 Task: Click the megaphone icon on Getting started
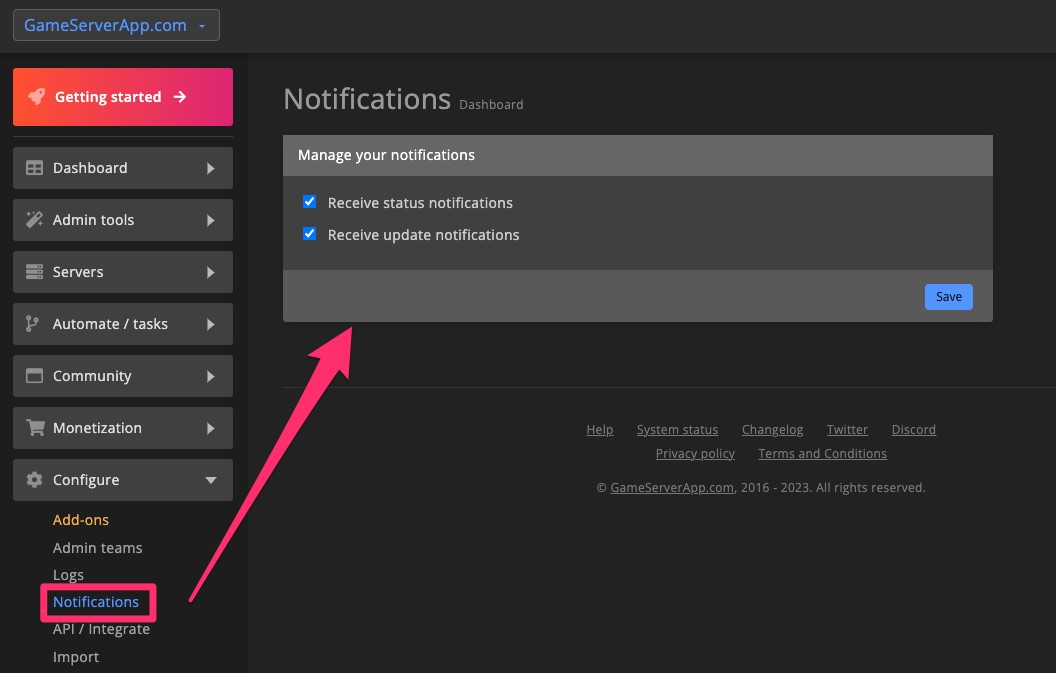click(x=37, y=96)
